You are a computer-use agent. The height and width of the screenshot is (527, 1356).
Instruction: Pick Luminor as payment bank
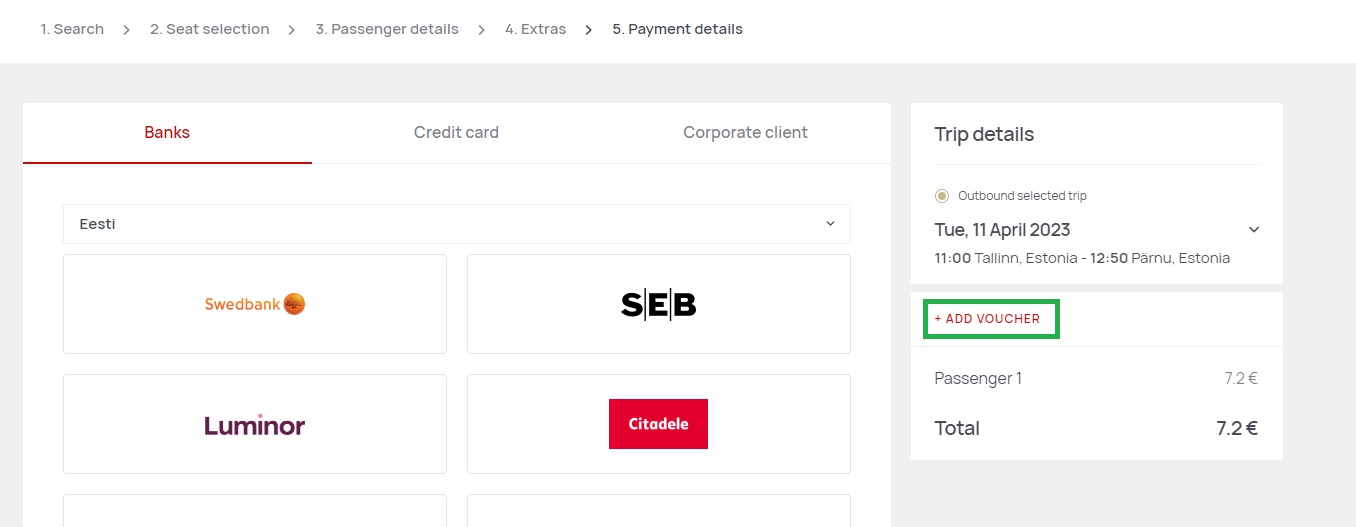[255, 424]
